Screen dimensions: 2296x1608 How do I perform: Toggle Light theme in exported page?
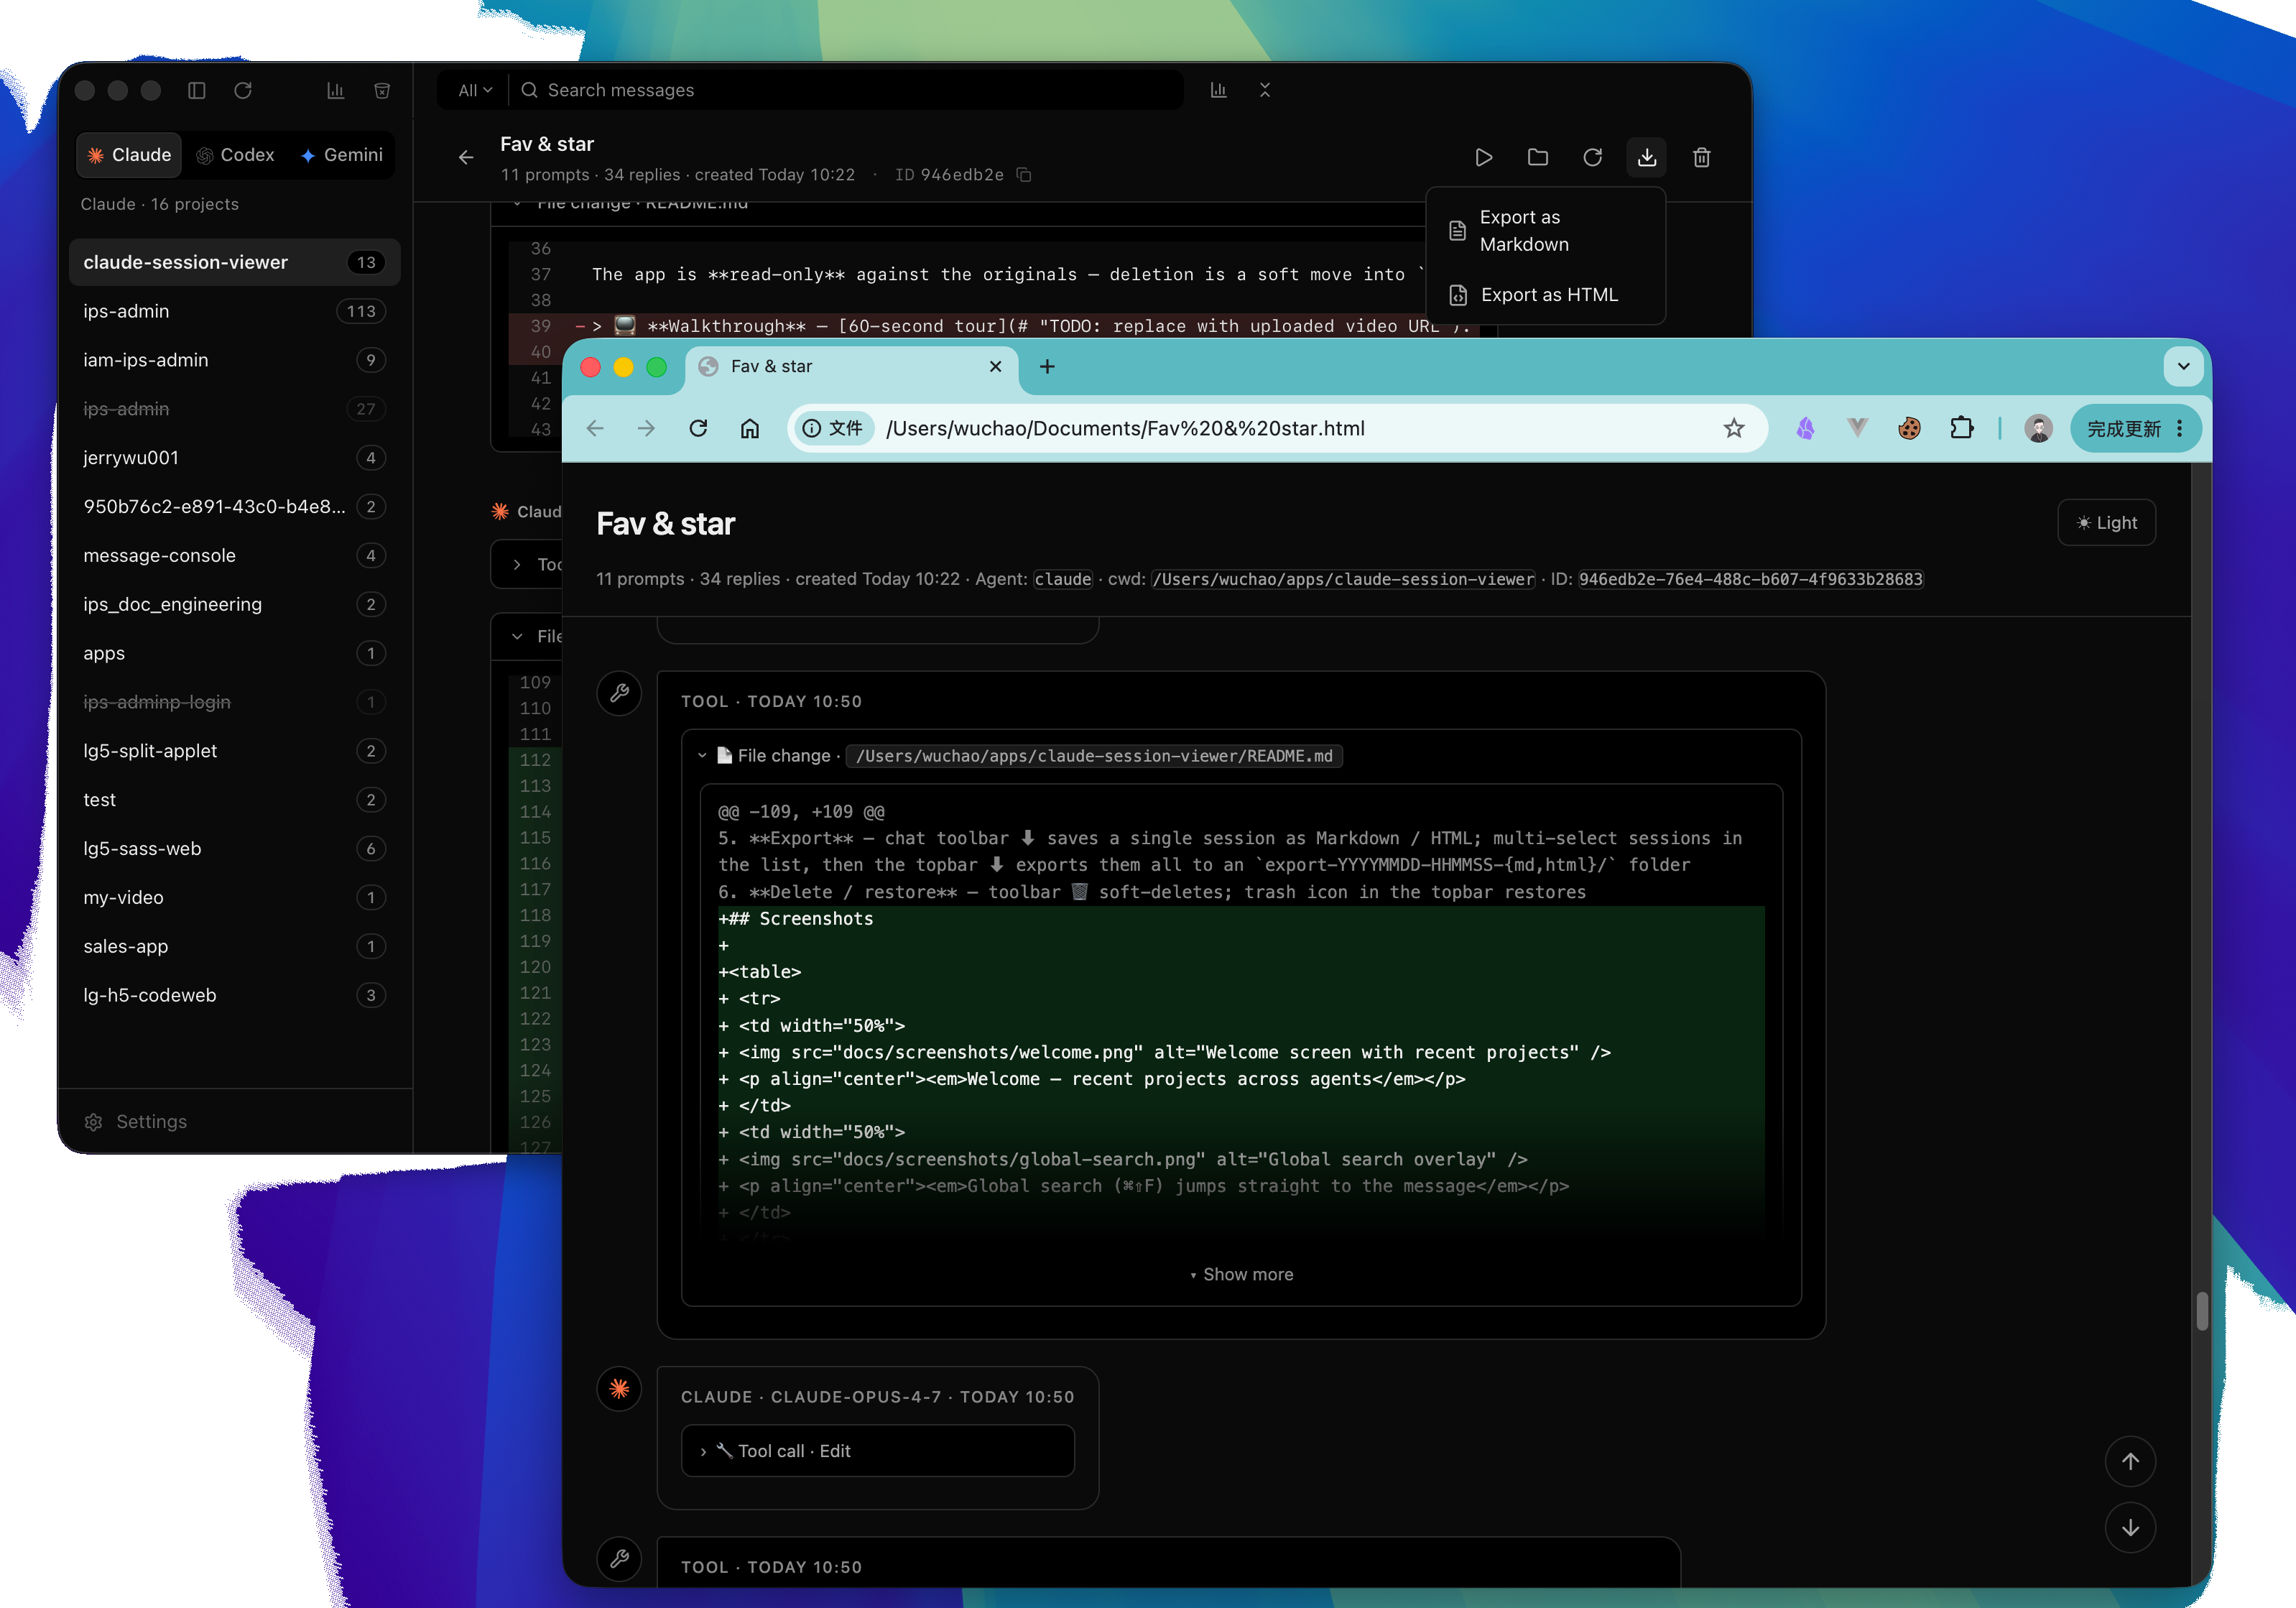tap(2107, 523)
